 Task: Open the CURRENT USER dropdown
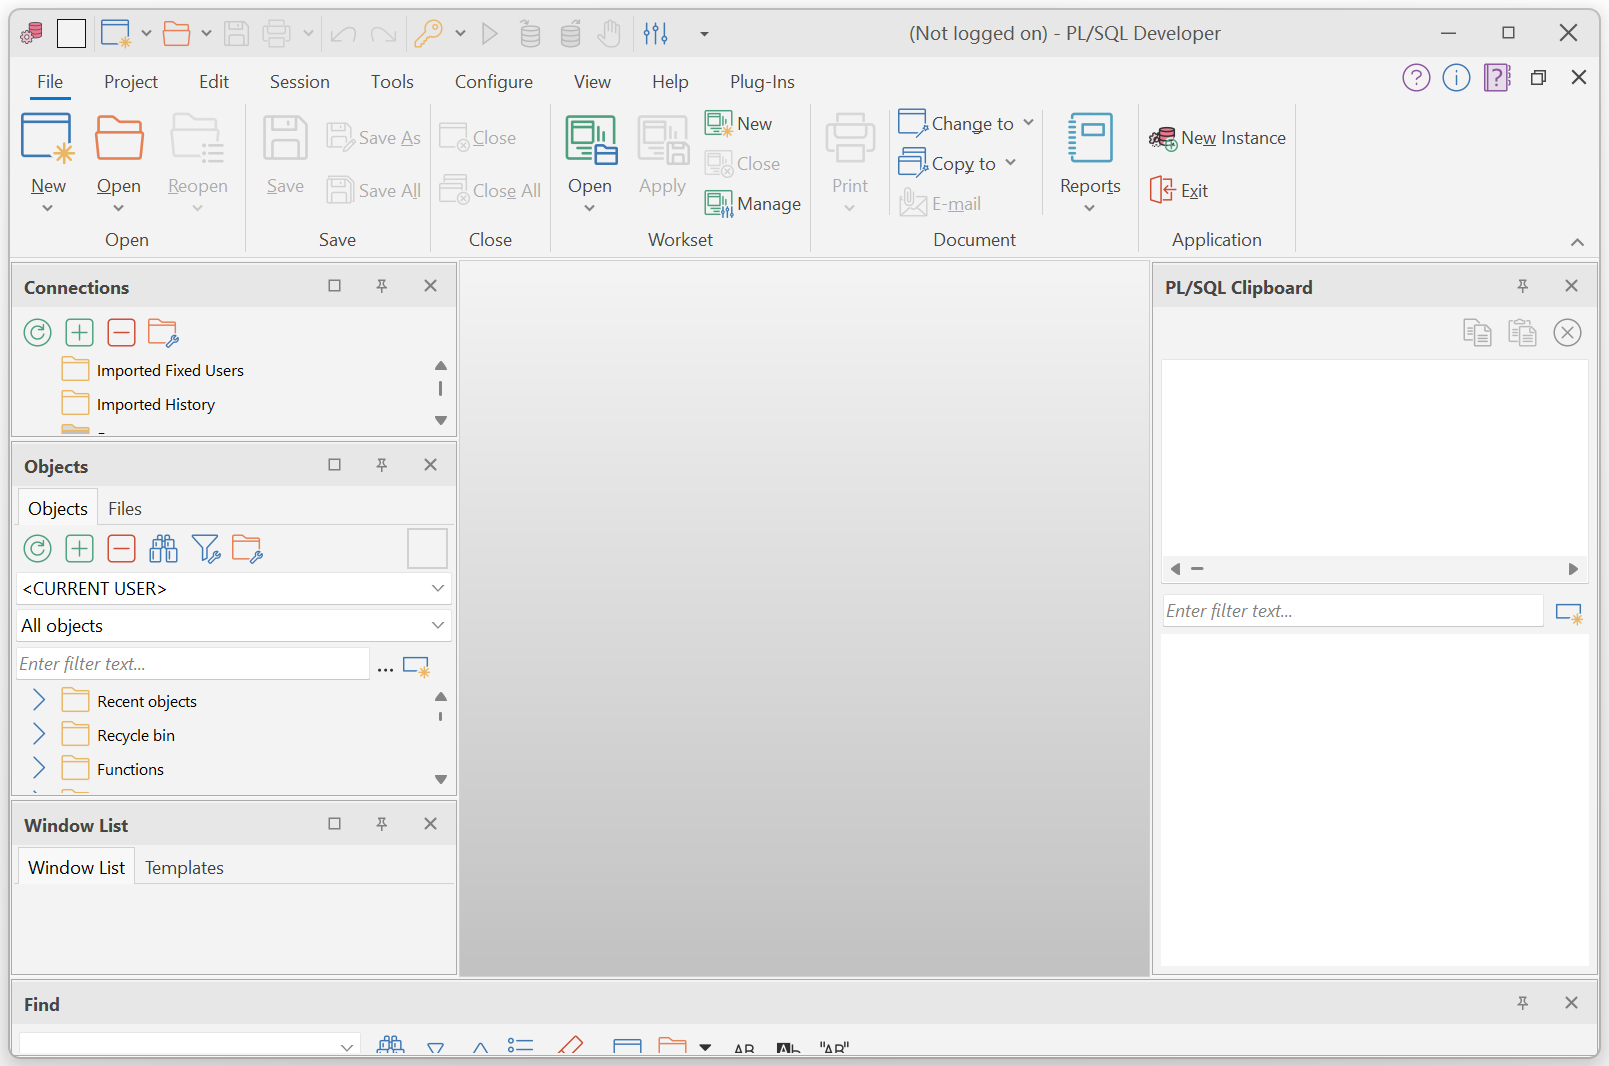pyautogui.click(x=437, y=588)
